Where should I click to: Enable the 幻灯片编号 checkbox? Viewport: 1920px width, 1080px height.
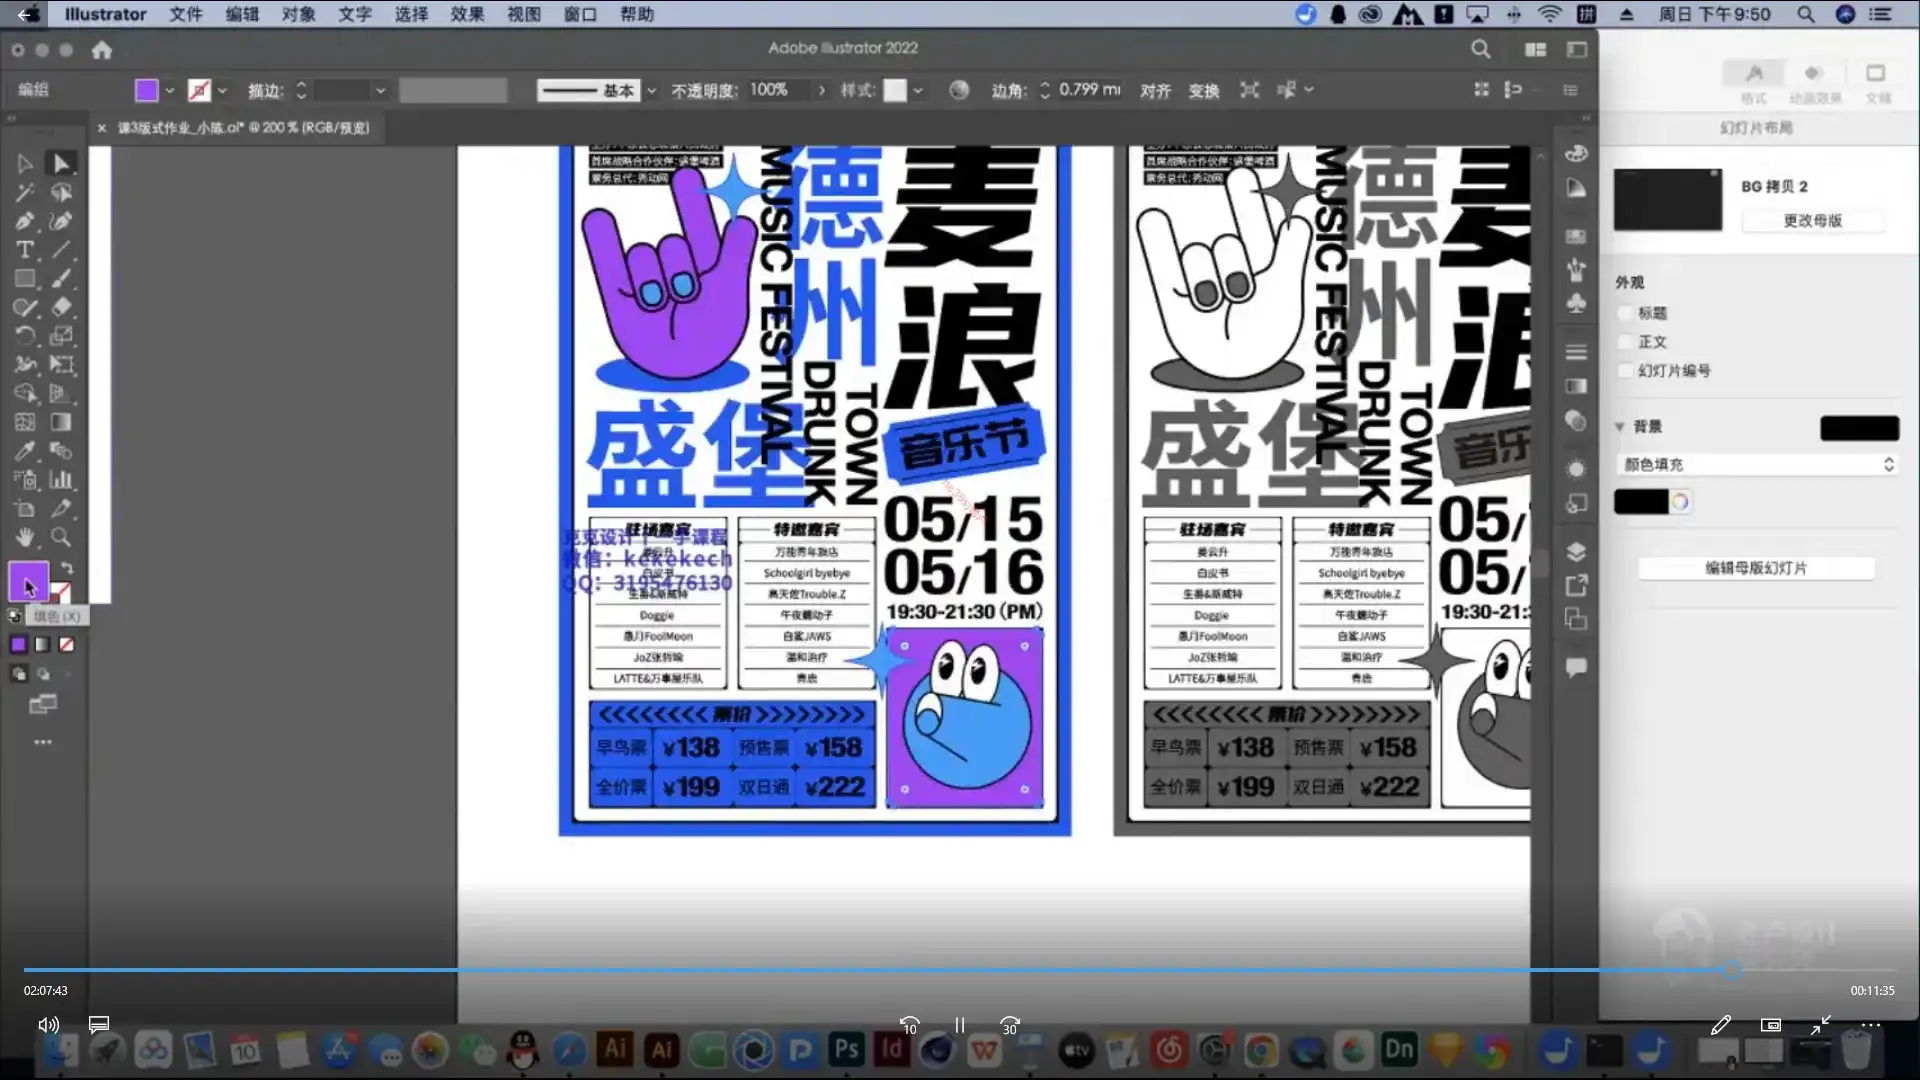(1626, 371)
